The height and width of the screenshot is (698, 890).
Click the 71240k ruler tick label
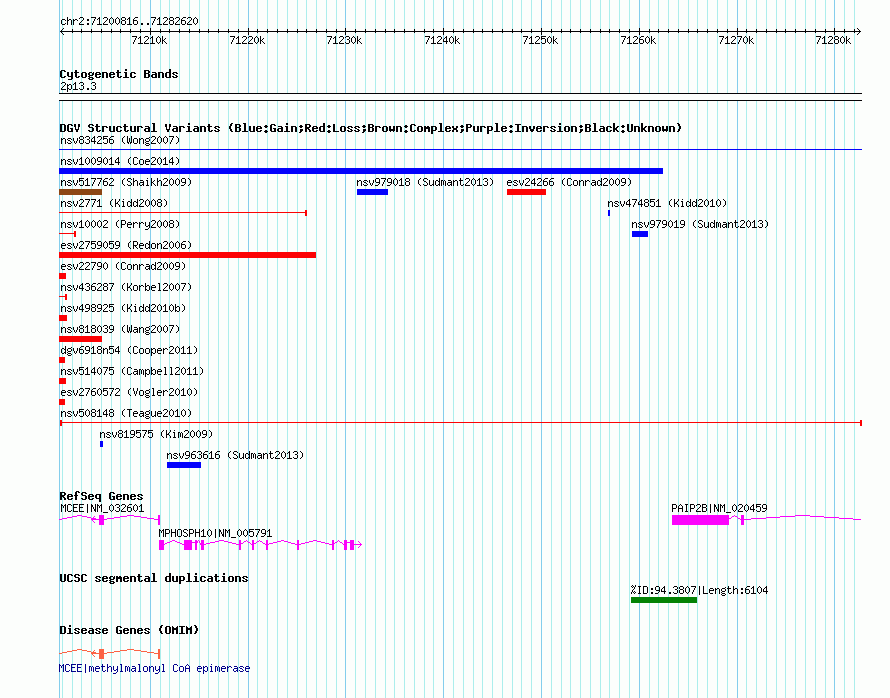[x=442, y=40]
